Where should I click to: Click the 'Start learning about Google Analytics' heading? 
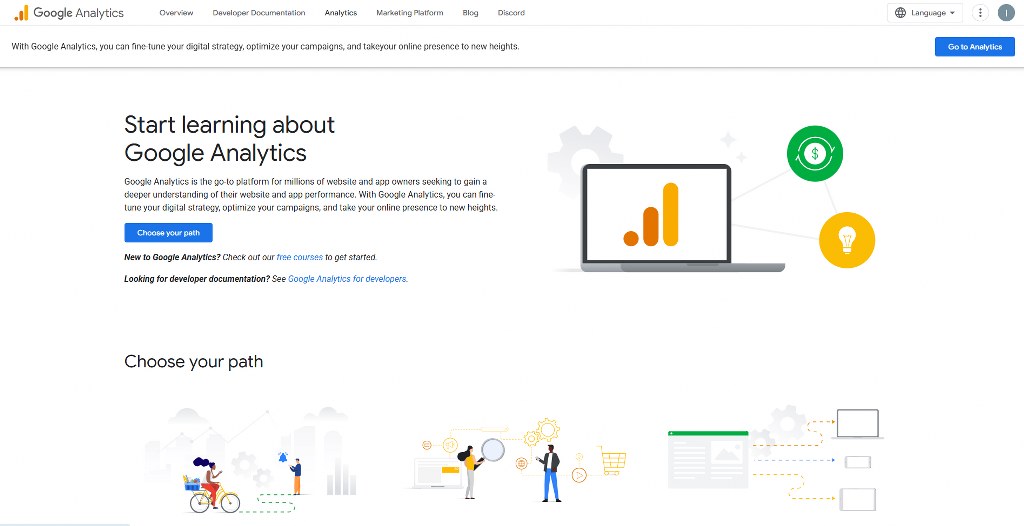point(229,138)
